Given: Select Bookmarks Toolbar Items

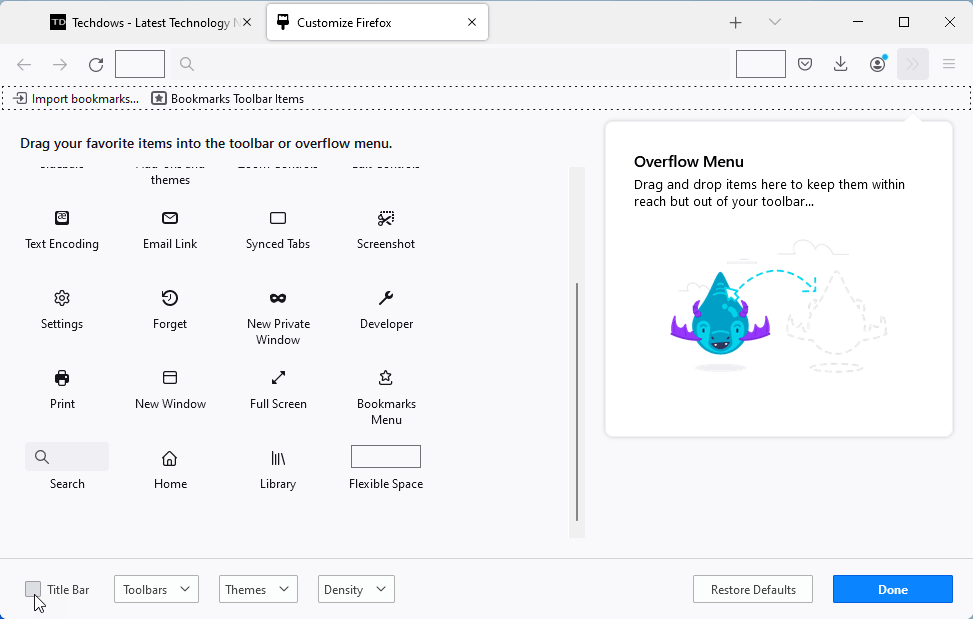Looking at the screenshot, I should 228,99.
